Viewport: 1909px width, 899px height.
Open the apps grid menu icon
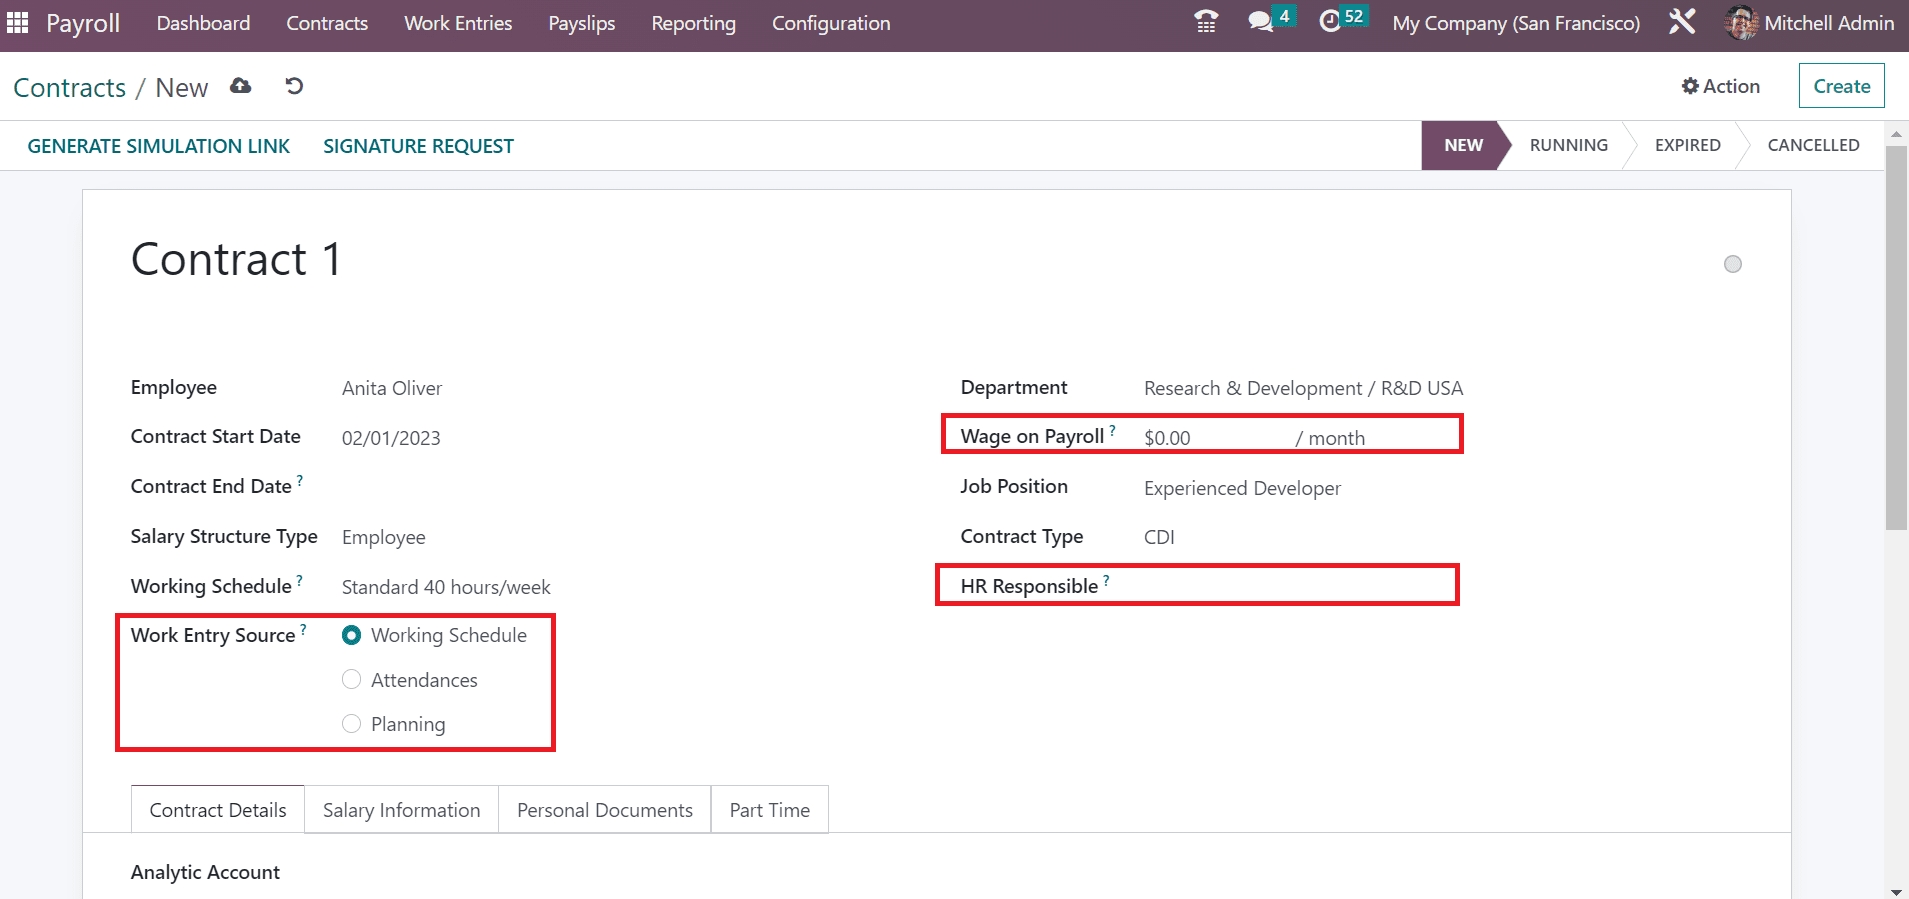coord(18,23)
